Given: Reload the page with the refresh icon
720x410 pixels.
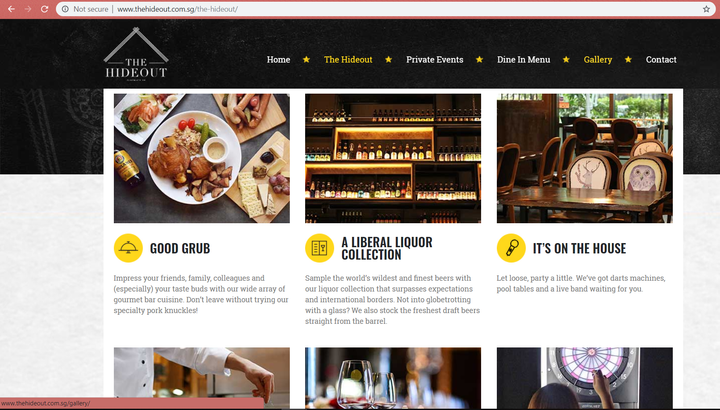Looking at the screenshot, I should 45,9.
